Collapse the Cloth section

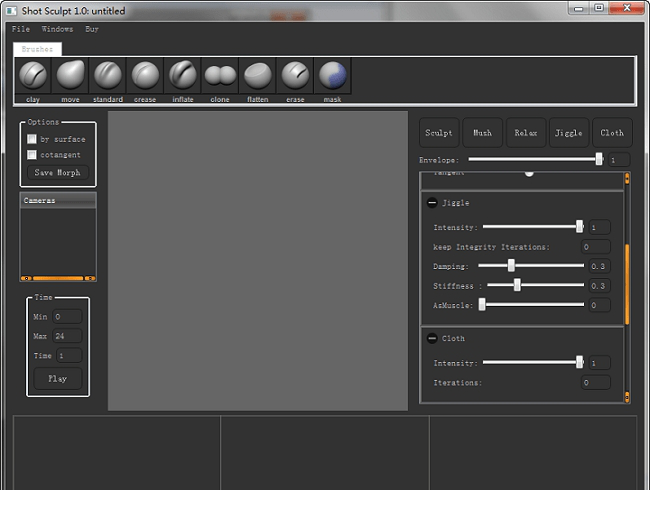pos(432,338)
